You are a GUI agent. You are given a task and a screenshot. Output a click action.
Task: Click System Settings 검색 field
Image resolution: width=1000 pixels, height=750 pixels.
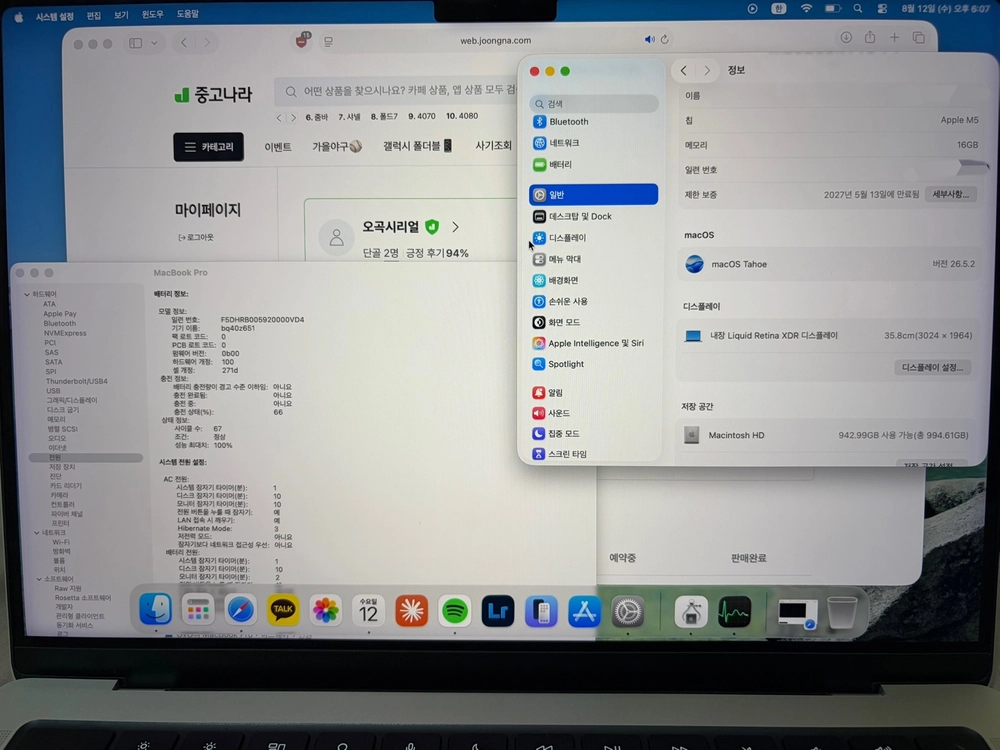click(x=593, y=103)
